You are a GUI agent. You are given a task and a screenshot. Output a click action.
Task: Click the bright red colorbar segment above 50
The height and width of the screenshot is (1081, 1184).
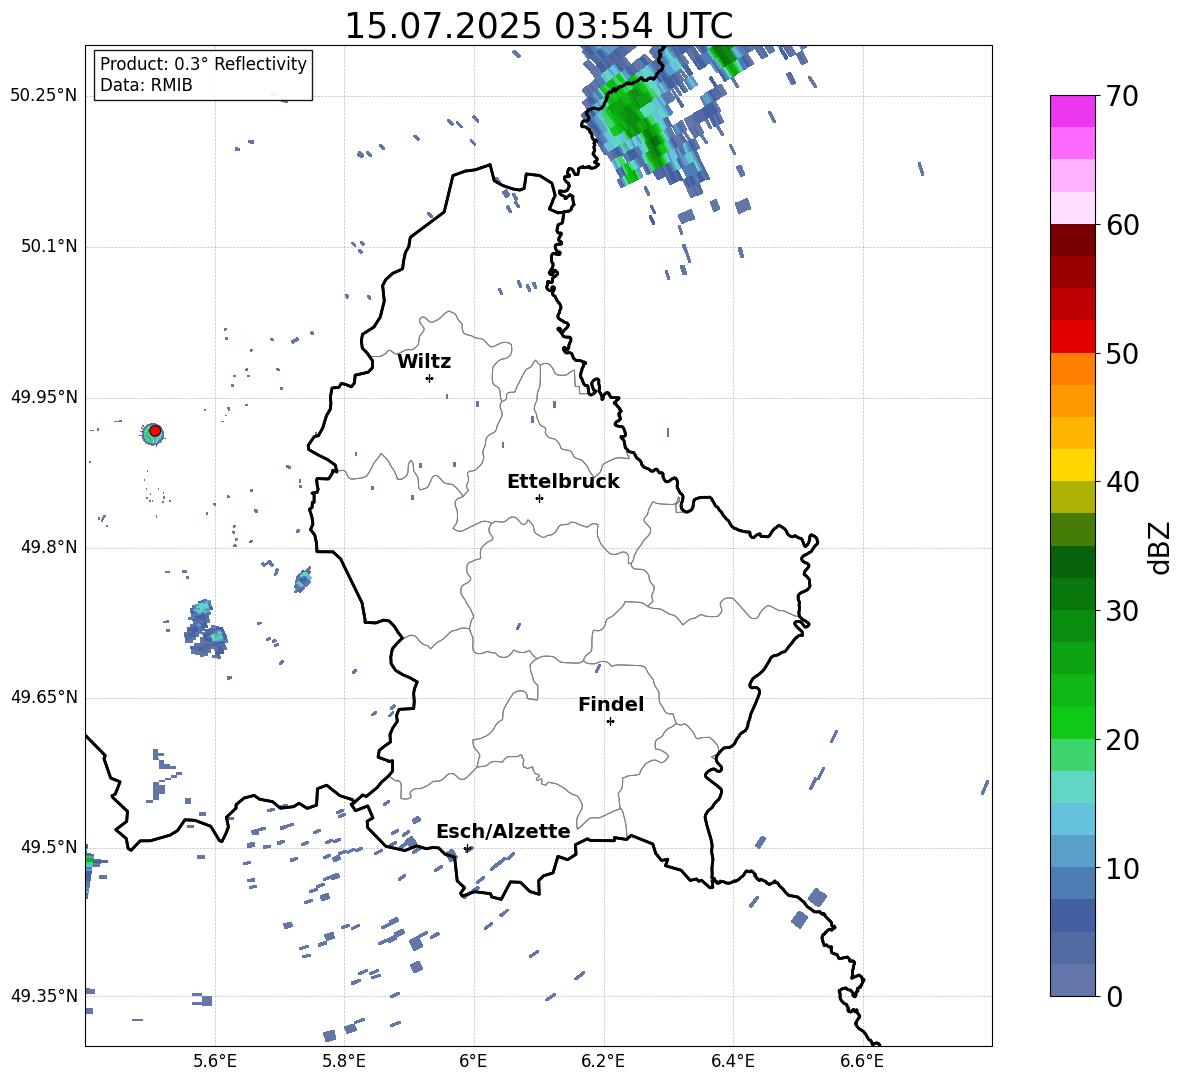pos(1072,337)
